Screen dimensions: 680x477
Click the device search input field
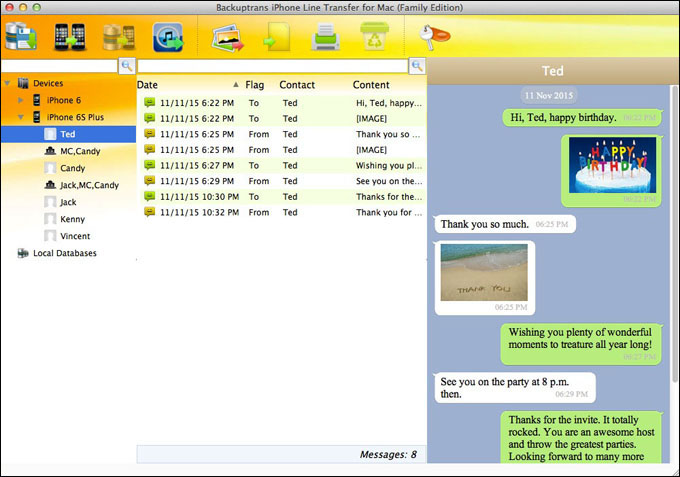[x=60, y=66]
